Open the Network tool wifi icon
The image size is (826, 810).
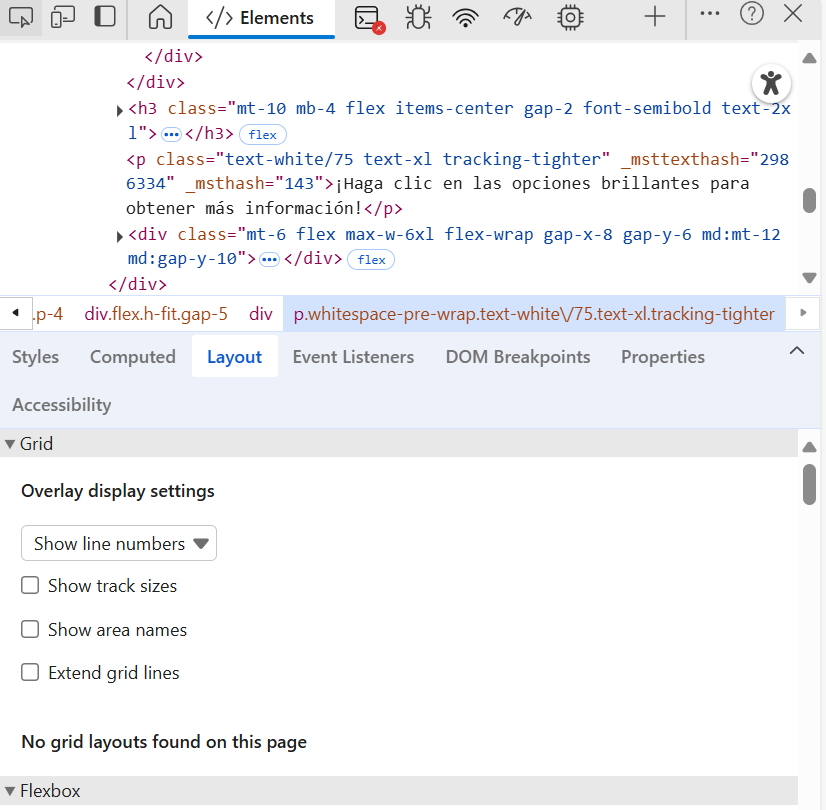click(x=466, y=18)
